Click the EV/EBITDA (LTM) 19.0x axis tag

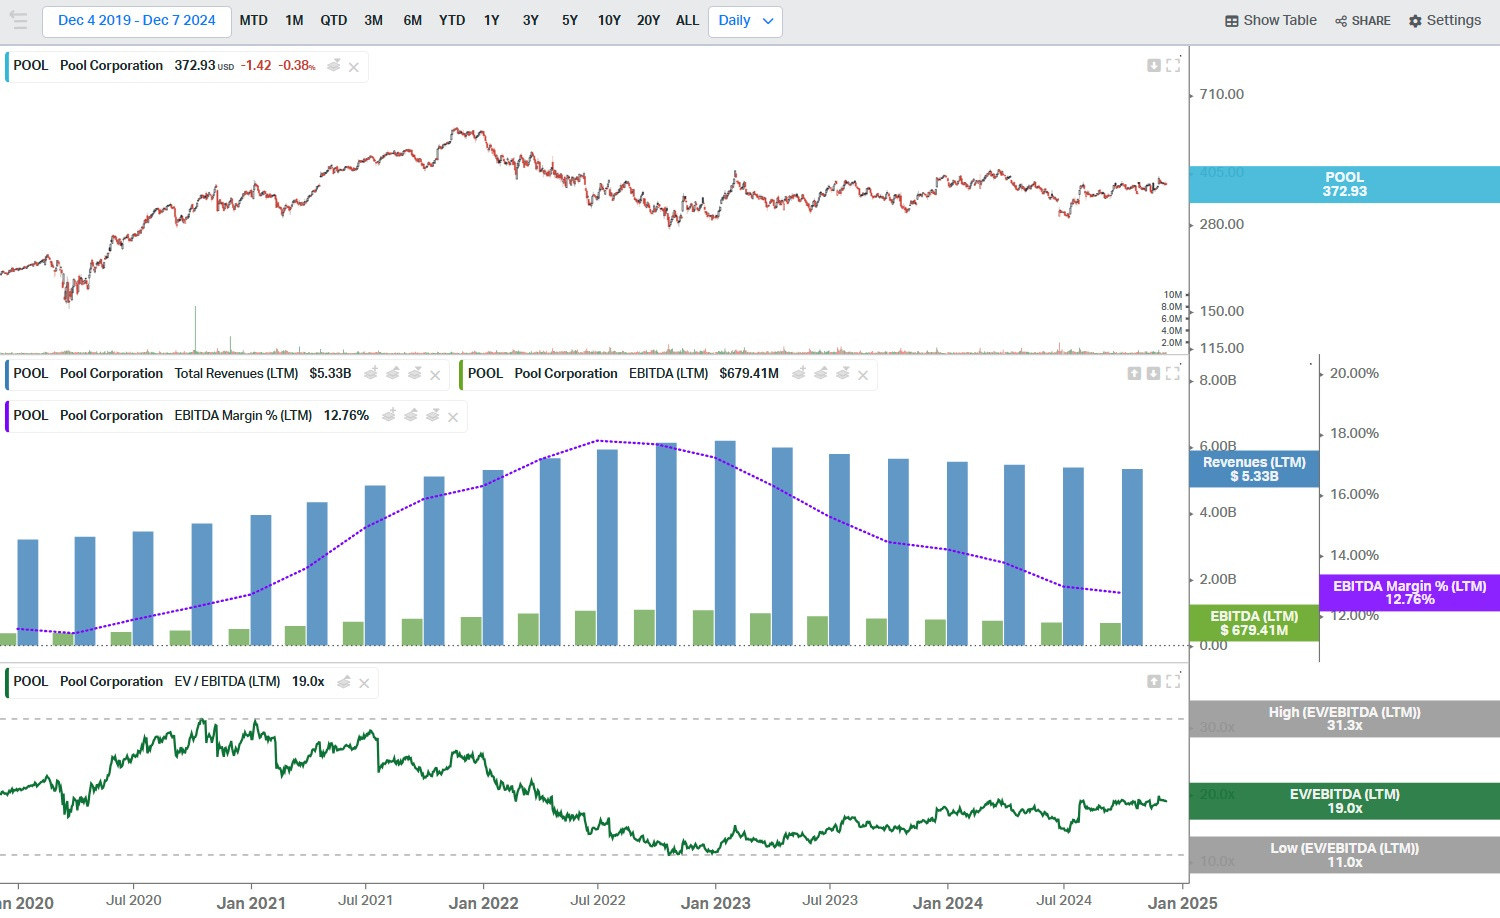click(x=1344, y=801)
